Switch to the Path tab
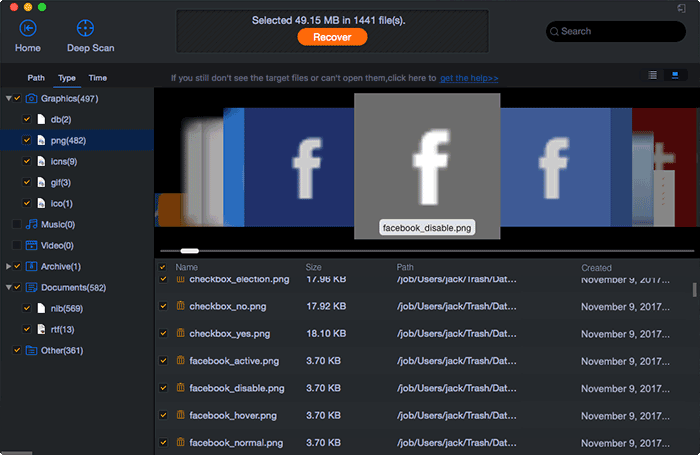 (x=36, y=78)
